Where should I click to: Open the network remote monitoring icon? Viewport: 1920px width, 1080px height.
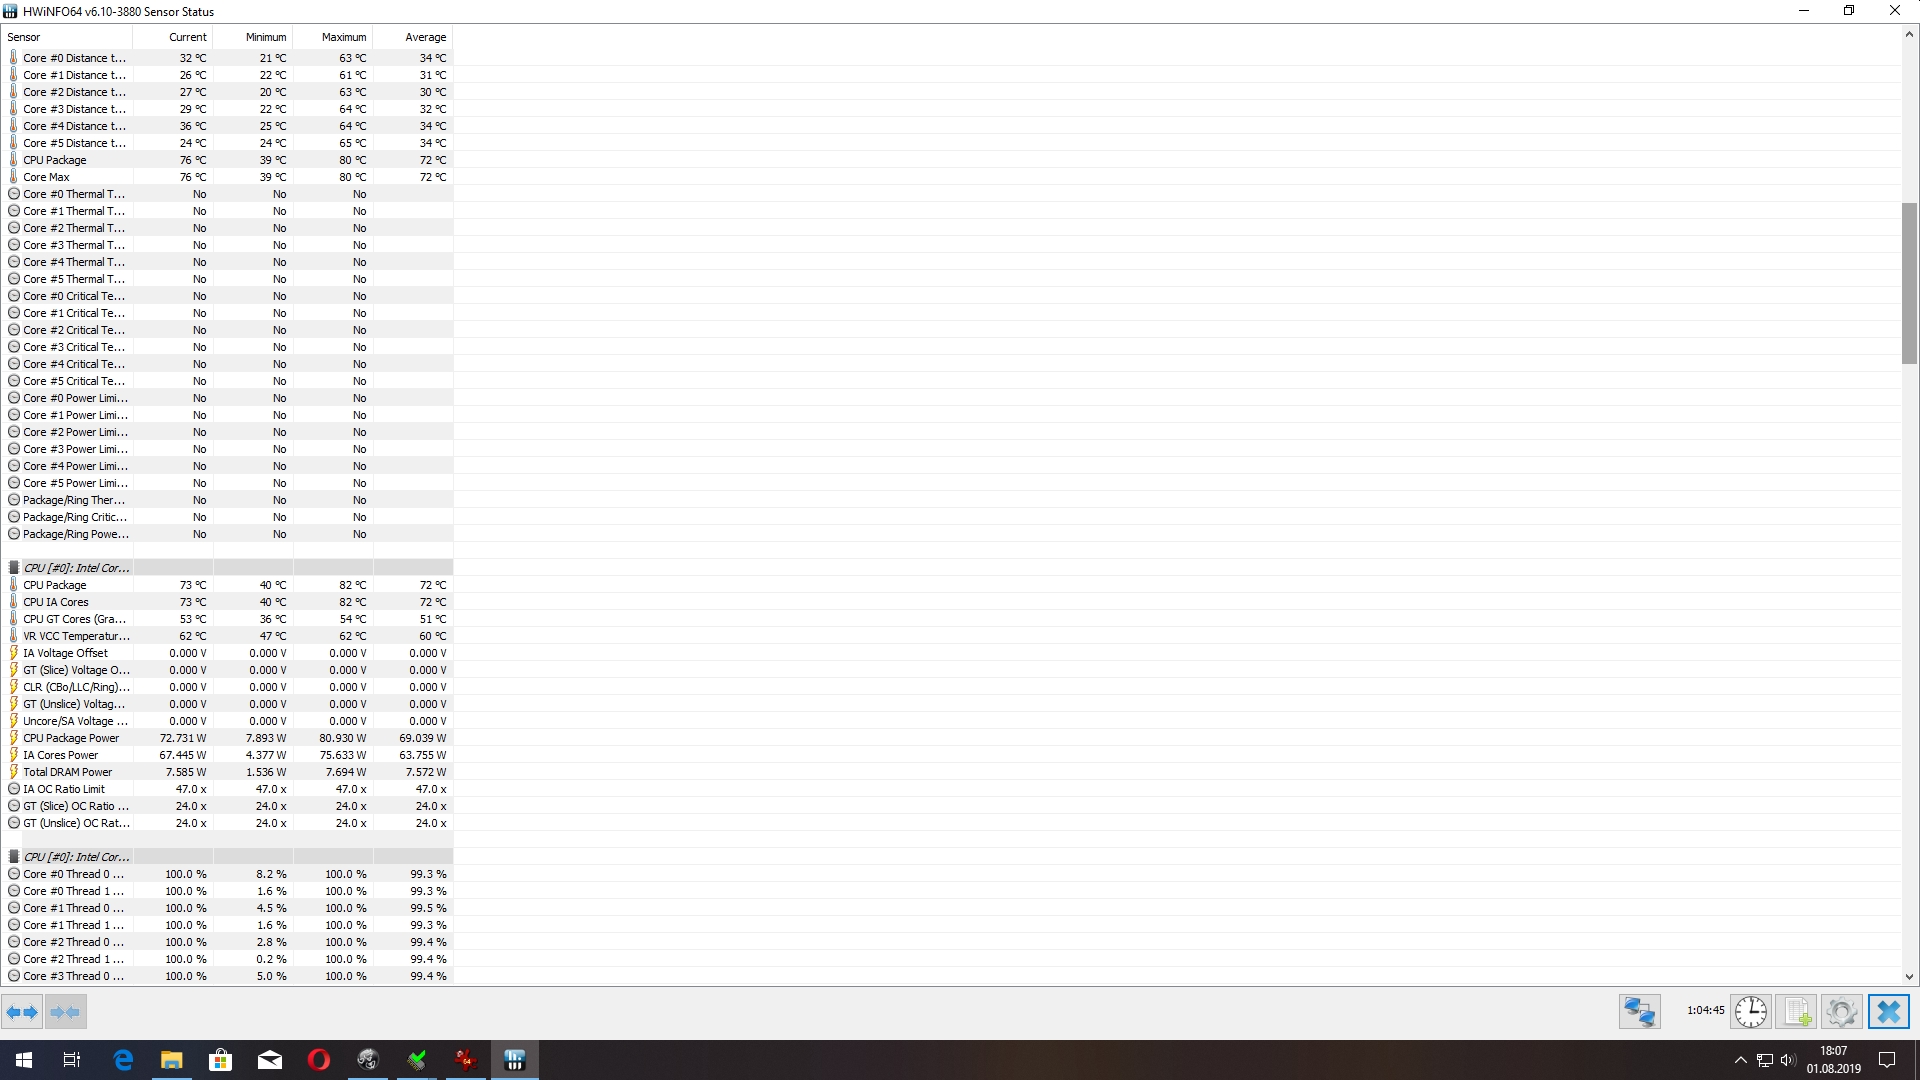click(1639, 1012)
